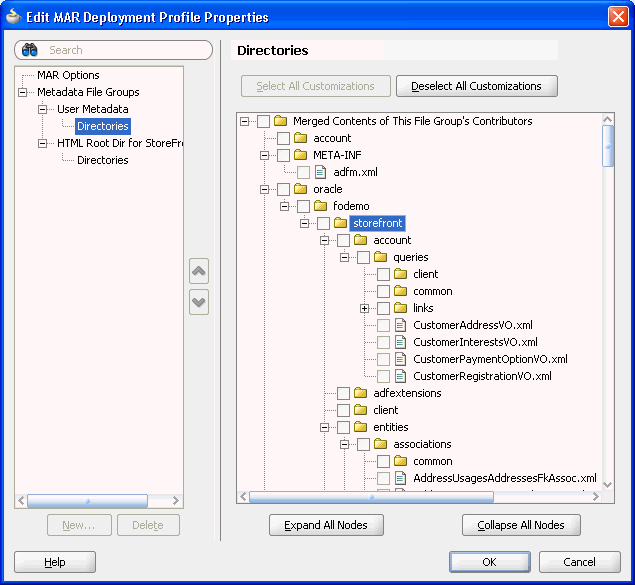
Task: Click the move-up arrow button
Action: pos(199,271)
